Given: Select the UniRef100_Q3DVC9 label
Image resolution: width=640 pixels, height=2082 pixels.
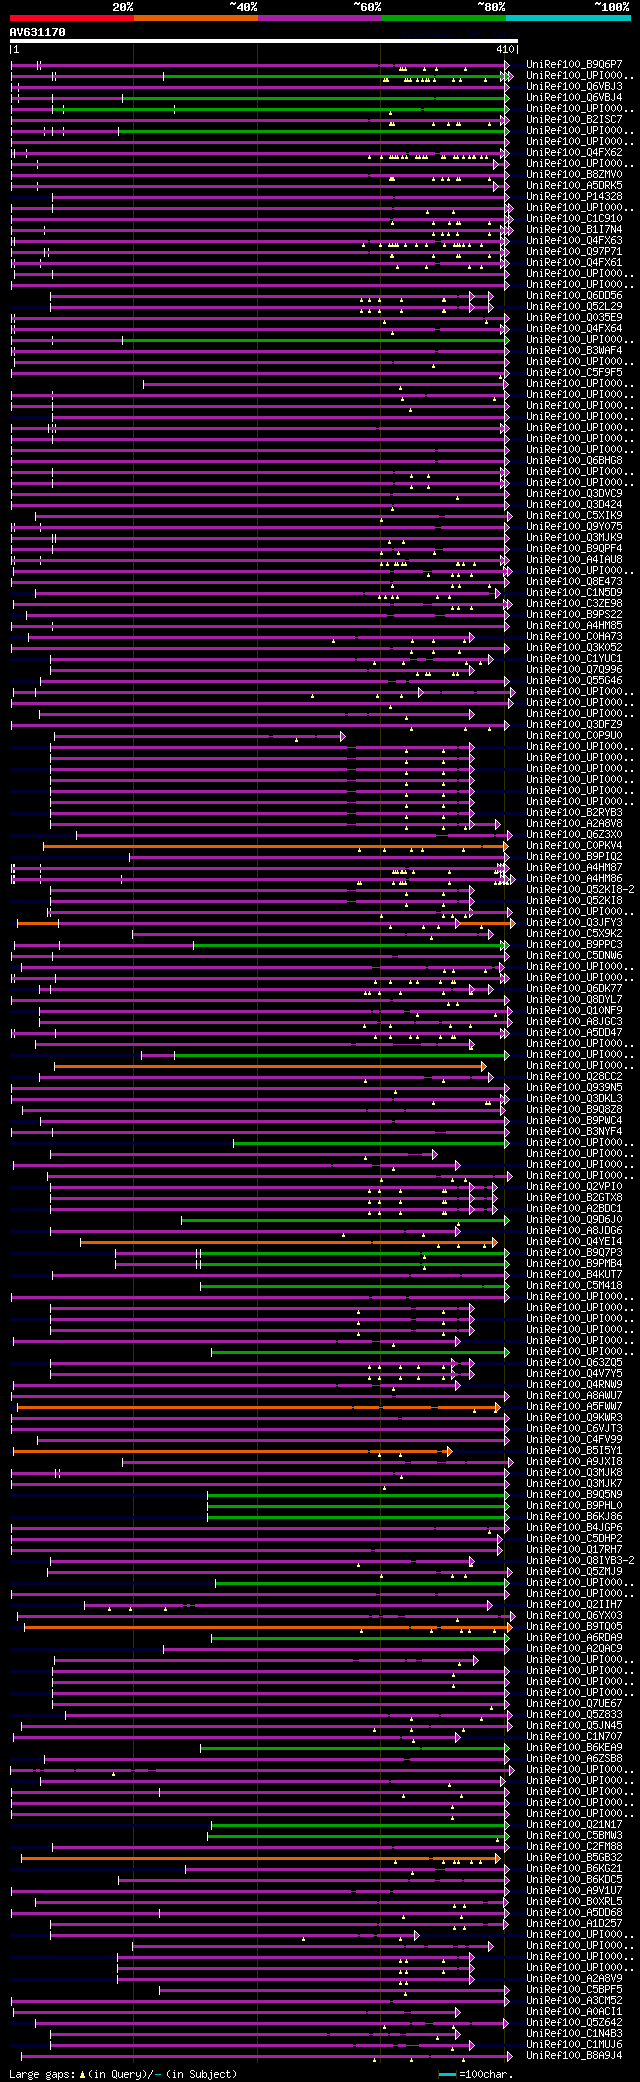Looking at the screenshot, I should point(574,493).
